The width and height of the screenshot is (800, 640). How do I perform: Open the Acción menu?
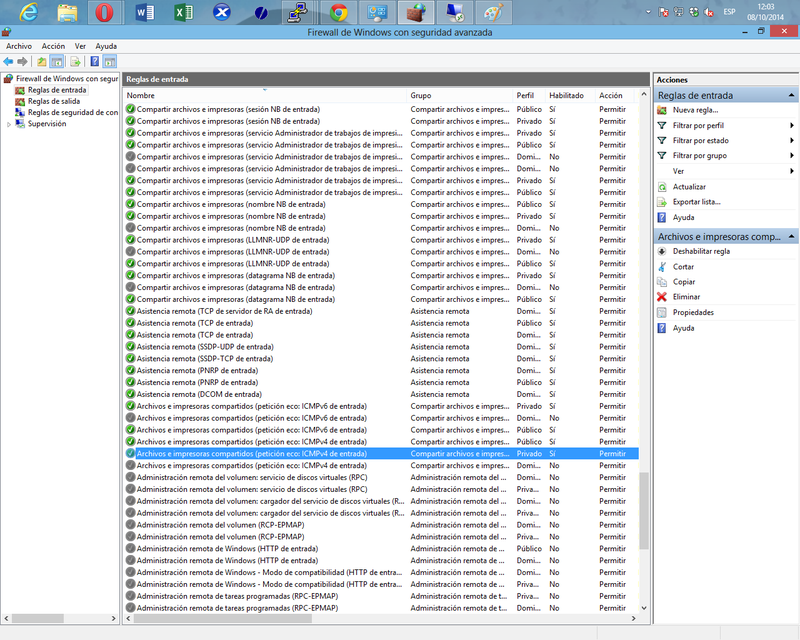pos(53,46)
